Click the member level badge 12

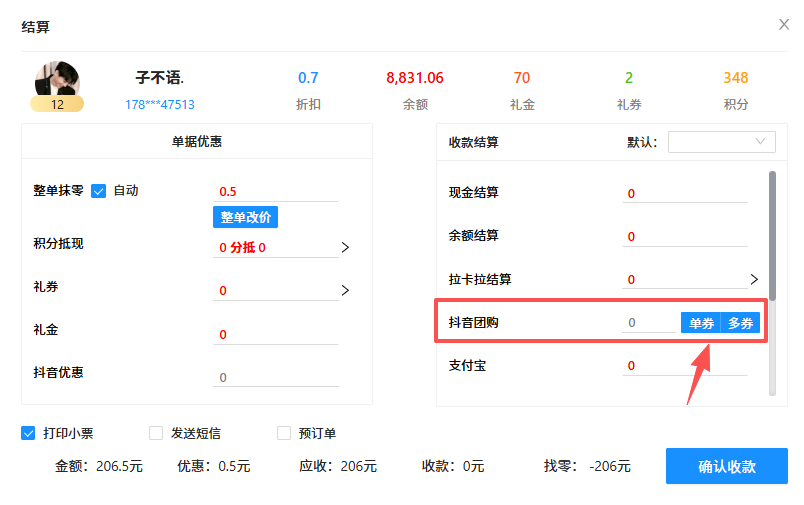click(x=57, y=104)
